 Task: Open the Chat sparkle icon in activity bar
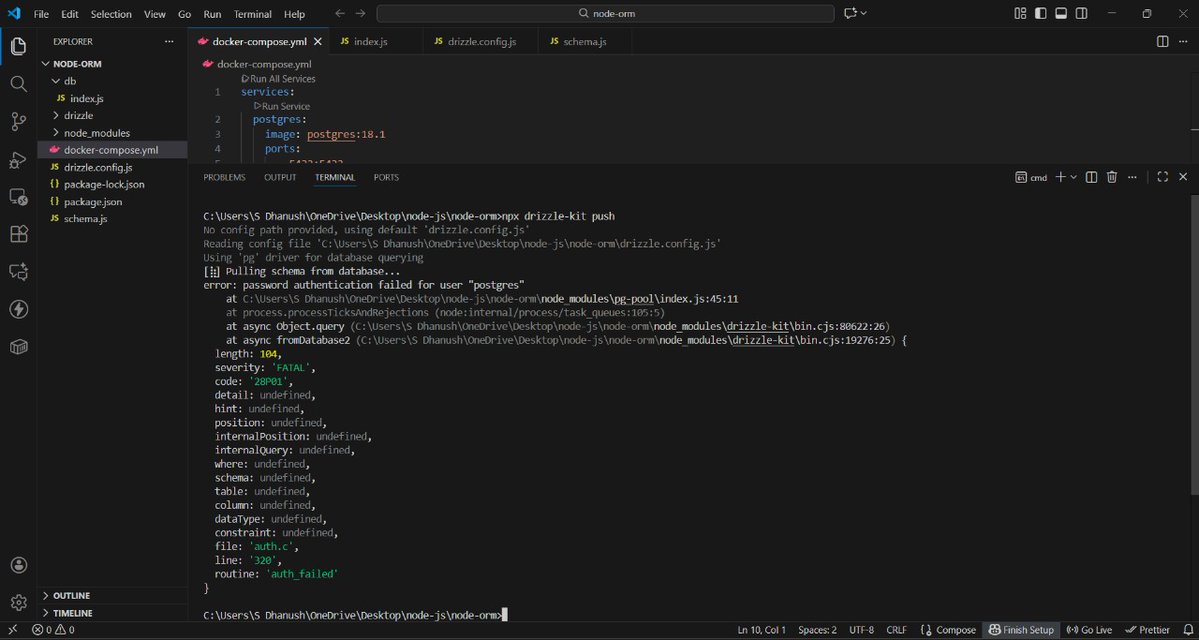(18, 271)
